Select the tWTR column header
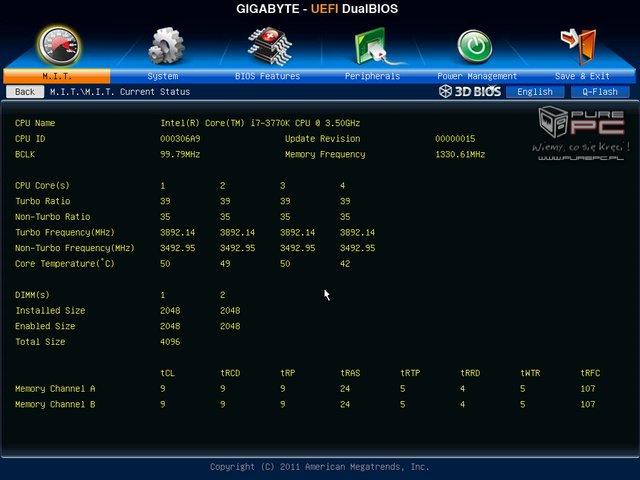640x480 pixels. point(530,373)
